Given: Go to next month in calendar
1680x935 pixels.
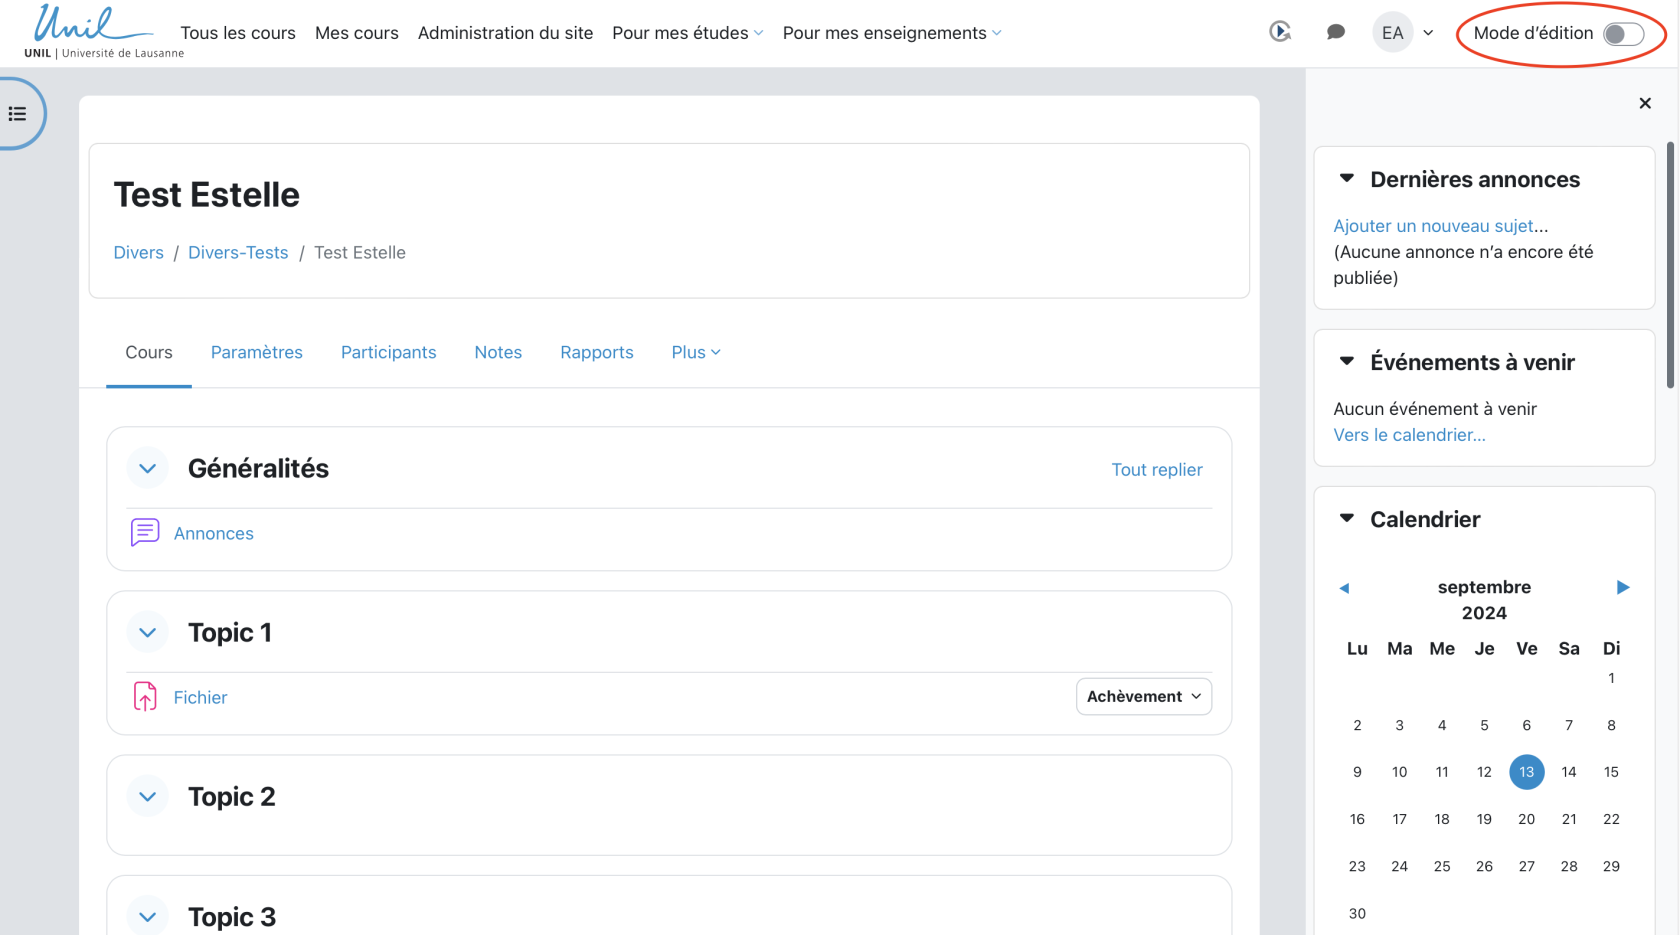Looking at the screenshot, I should click(x=1622, y=587).
